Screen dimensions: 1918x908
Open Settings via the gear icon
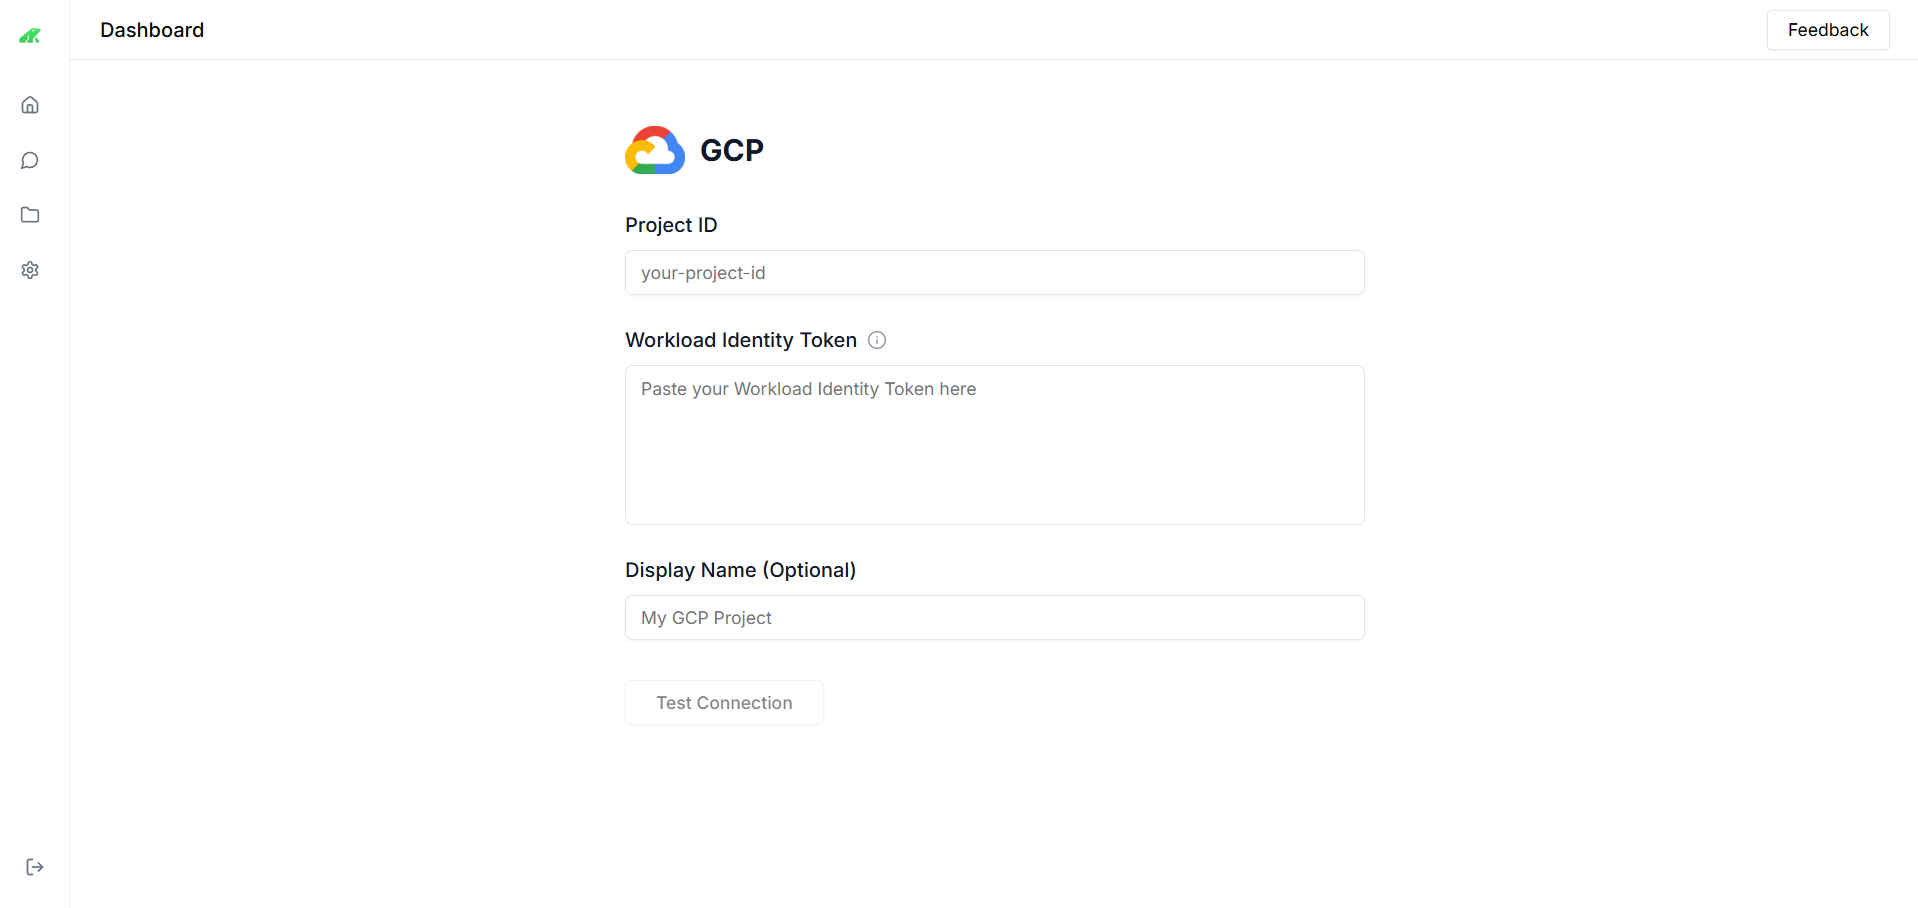(x=30, y=270)
